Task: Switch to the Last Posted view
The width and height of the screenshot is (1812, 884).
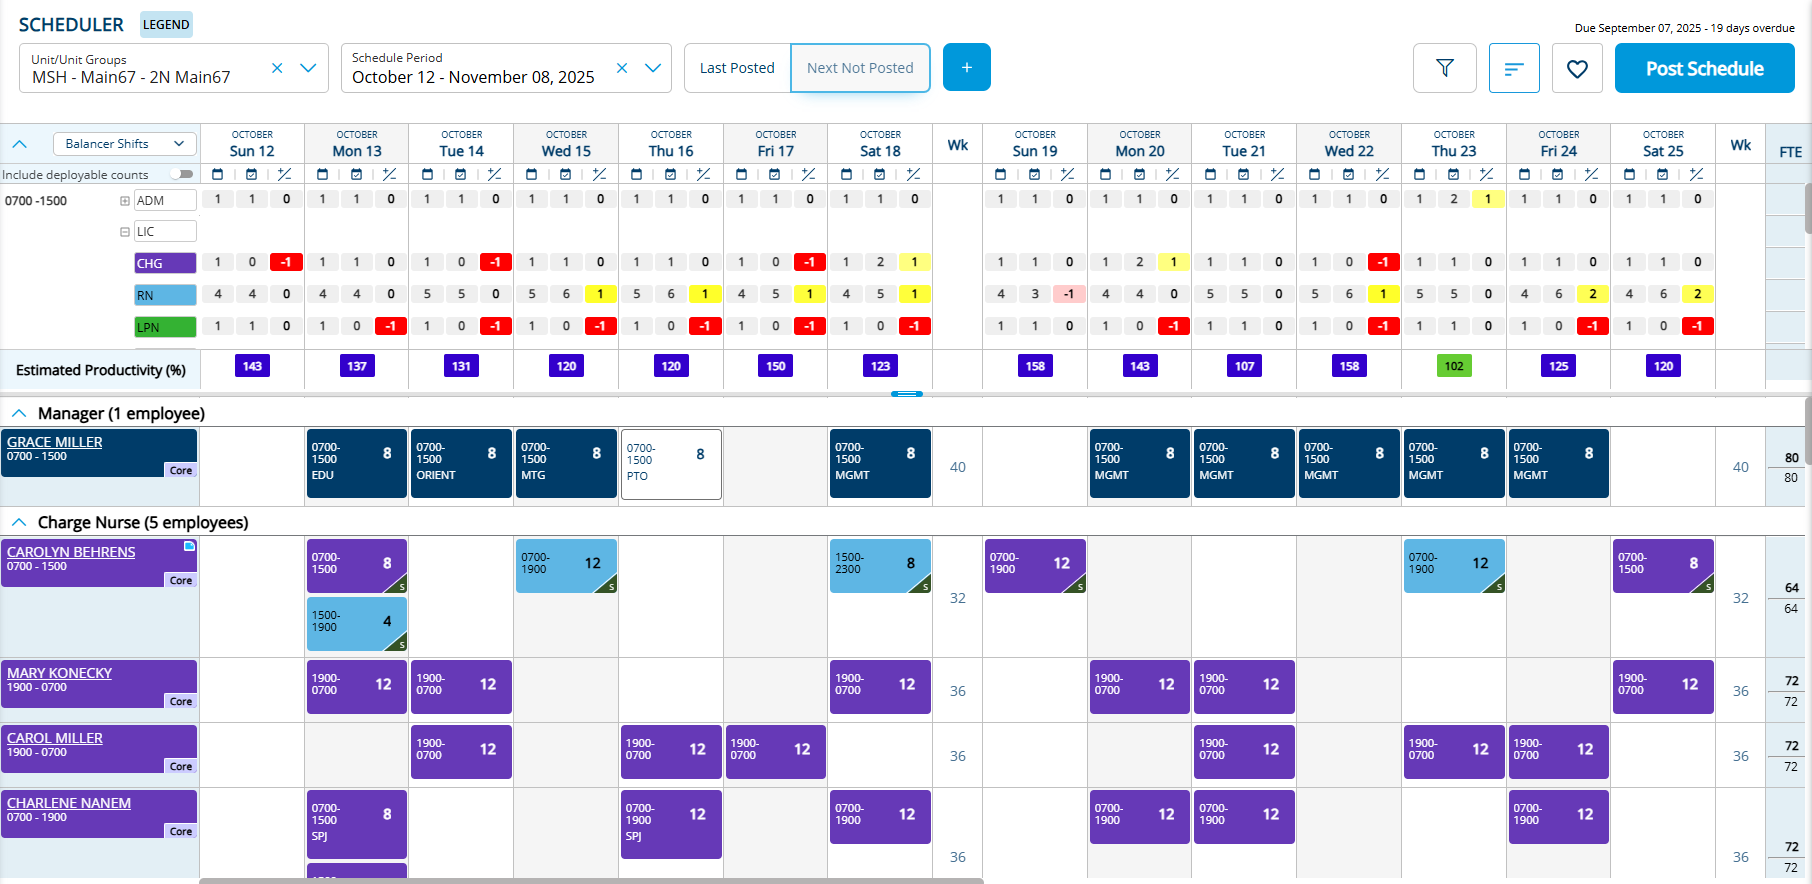Action: [x=737, y=68]
